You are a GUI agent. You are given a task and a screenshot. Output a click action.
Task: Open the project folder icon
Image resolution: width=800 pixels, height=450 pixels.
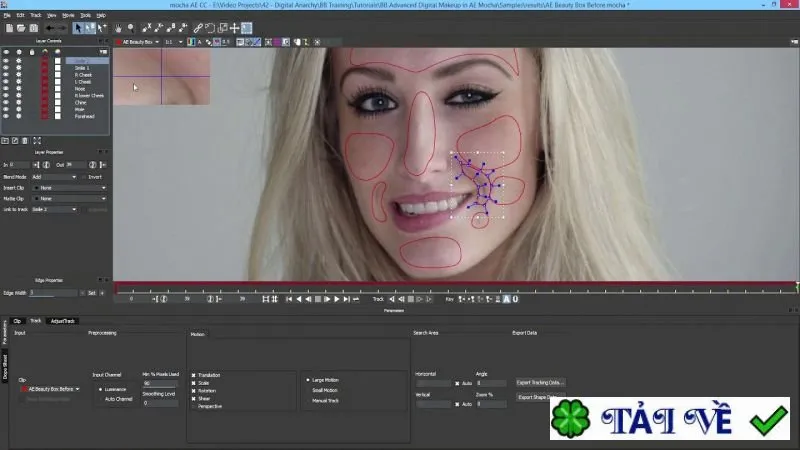(x=21, y=28)
